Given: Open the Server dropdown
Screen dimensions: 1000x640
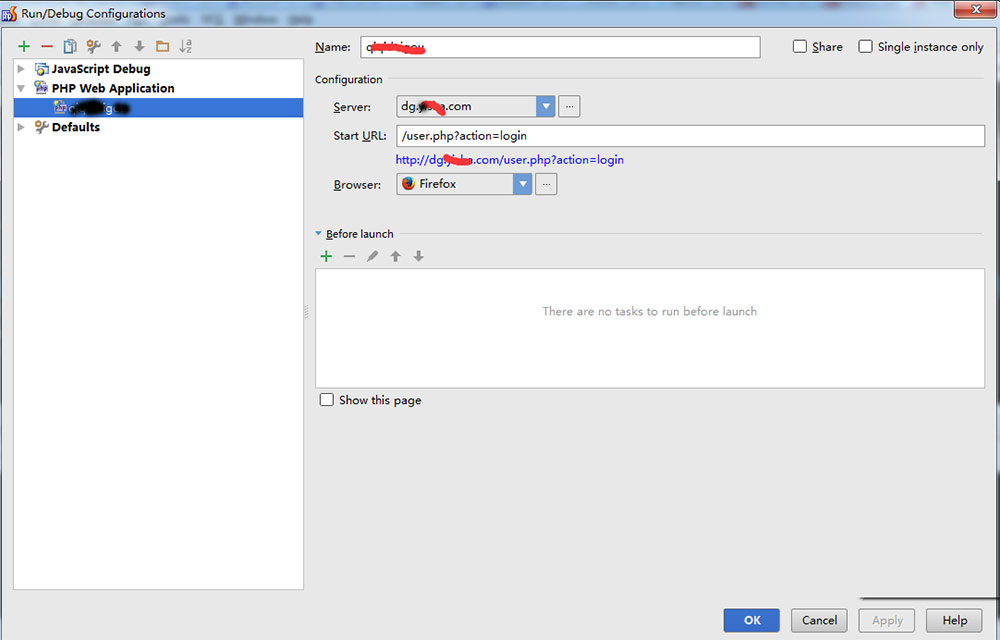Looking at the screenshot, I should tap(545, 106).
